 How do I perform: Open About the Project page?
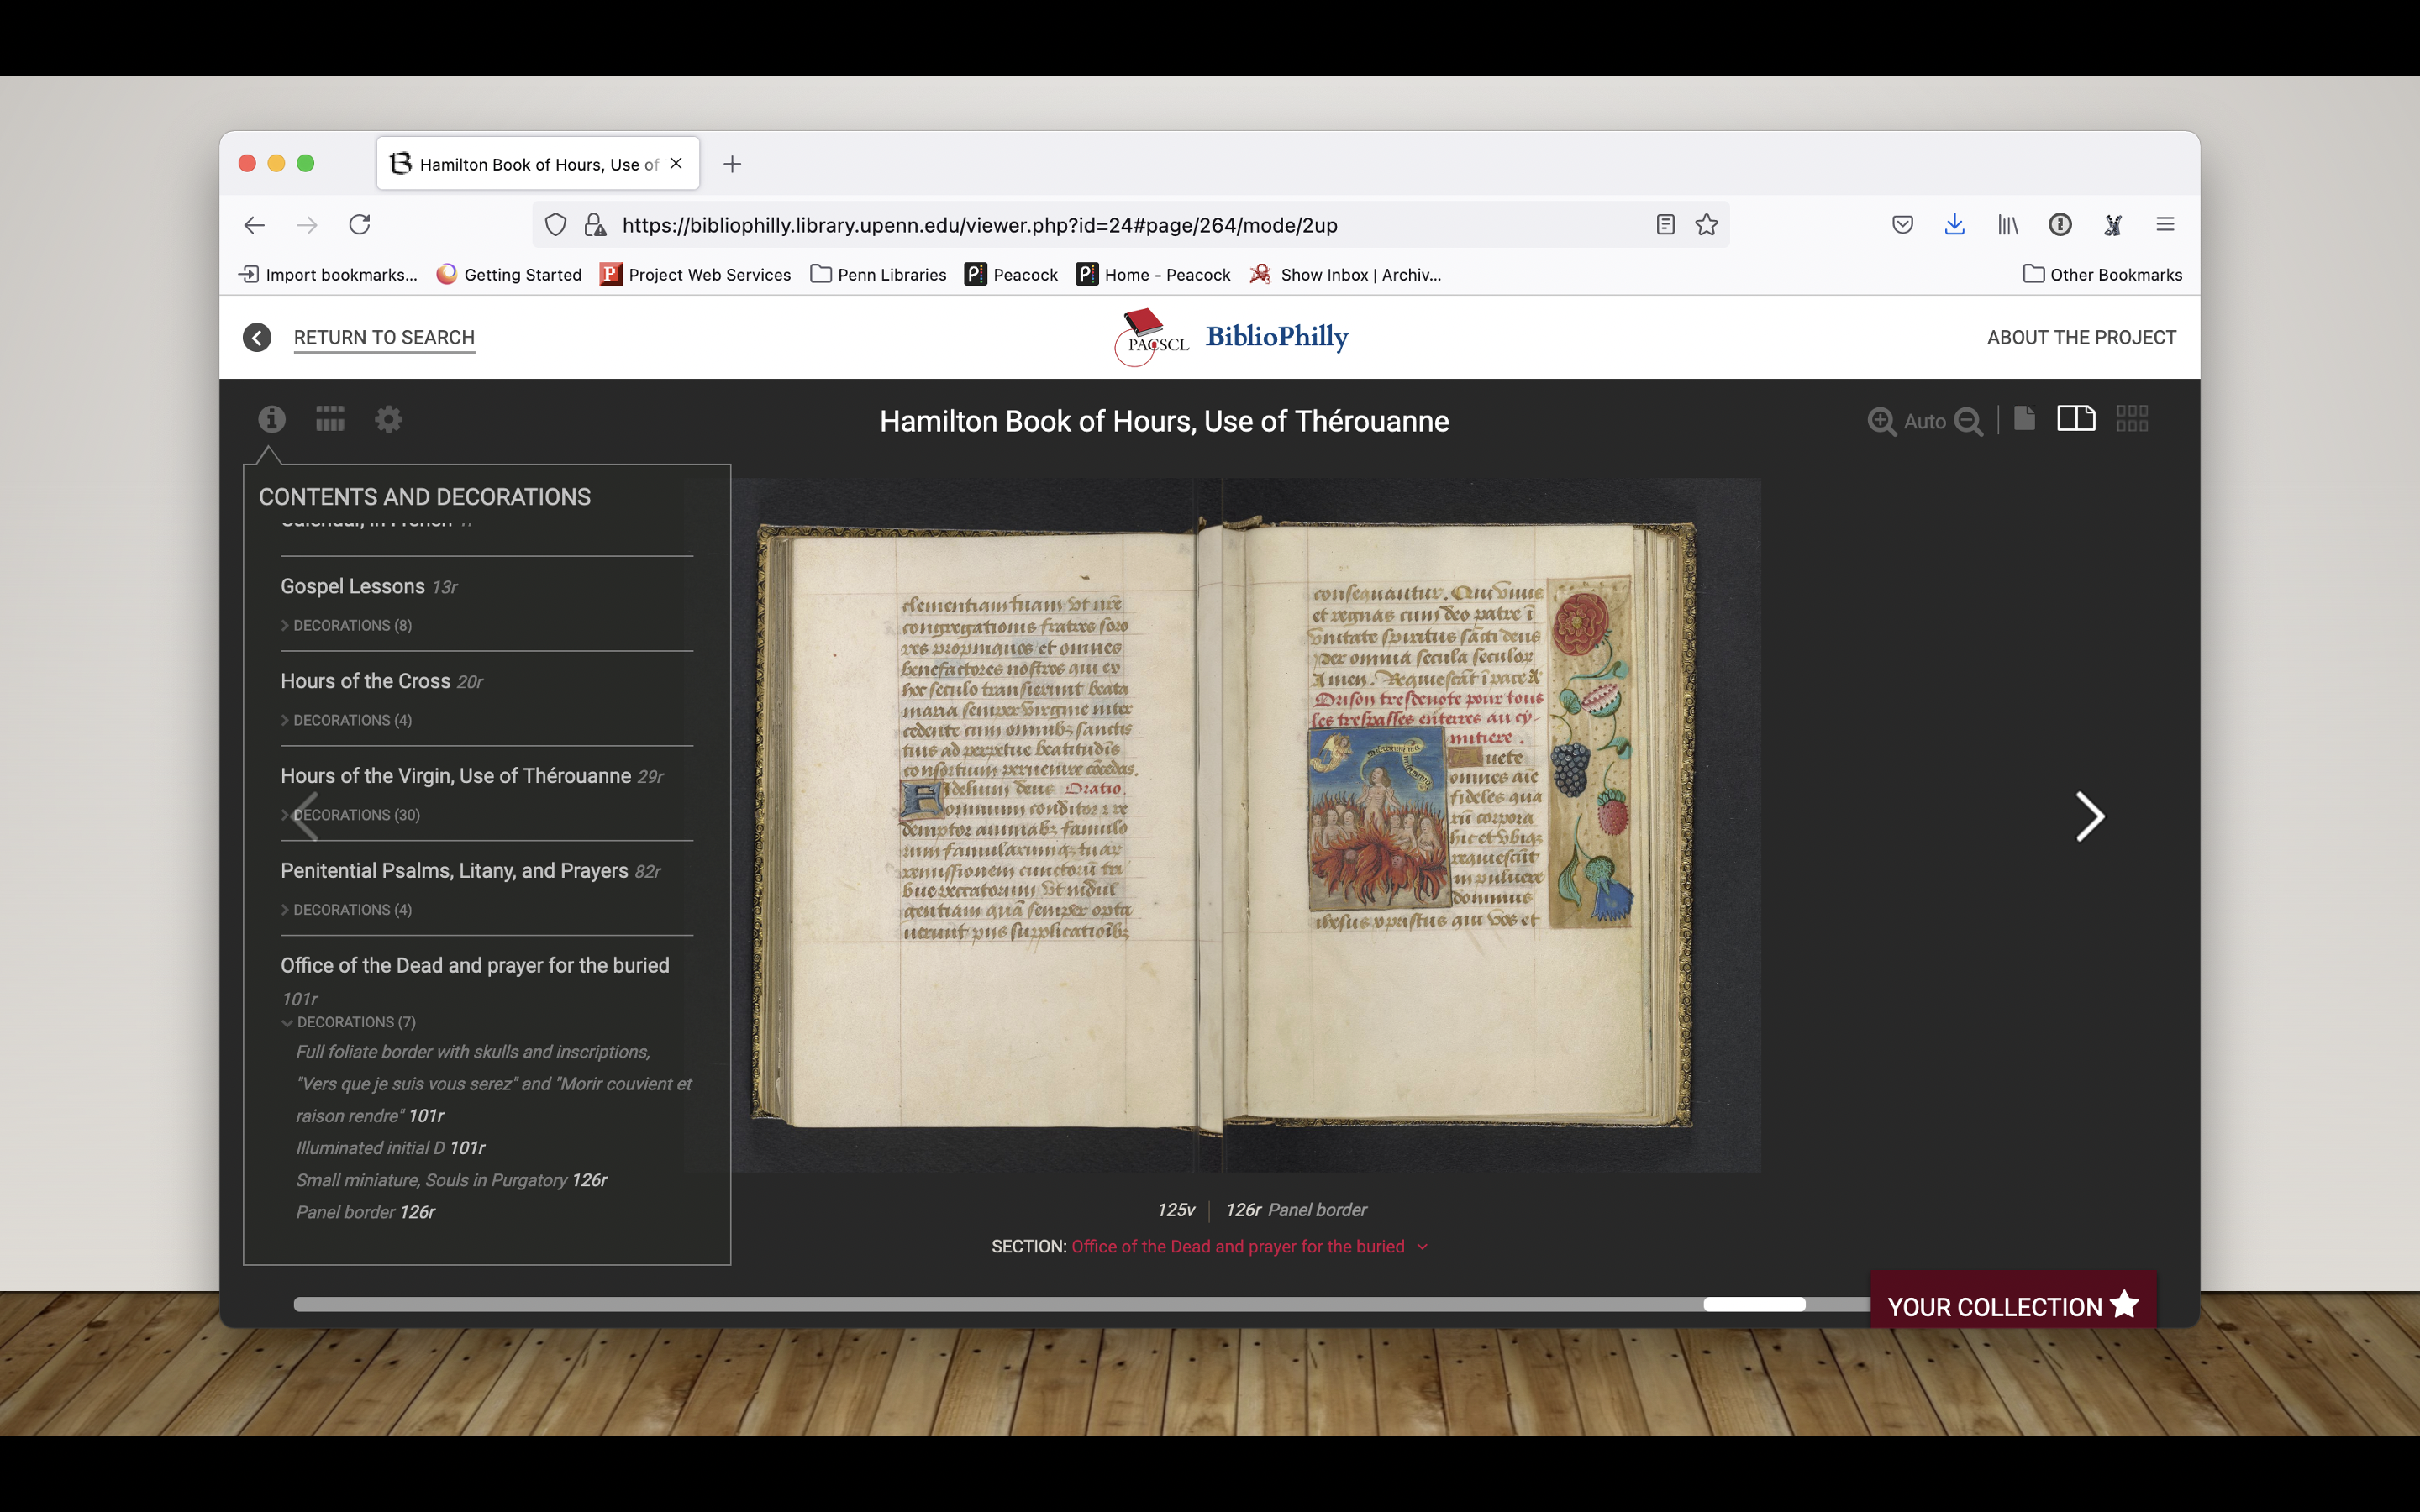click(2081, 338)
